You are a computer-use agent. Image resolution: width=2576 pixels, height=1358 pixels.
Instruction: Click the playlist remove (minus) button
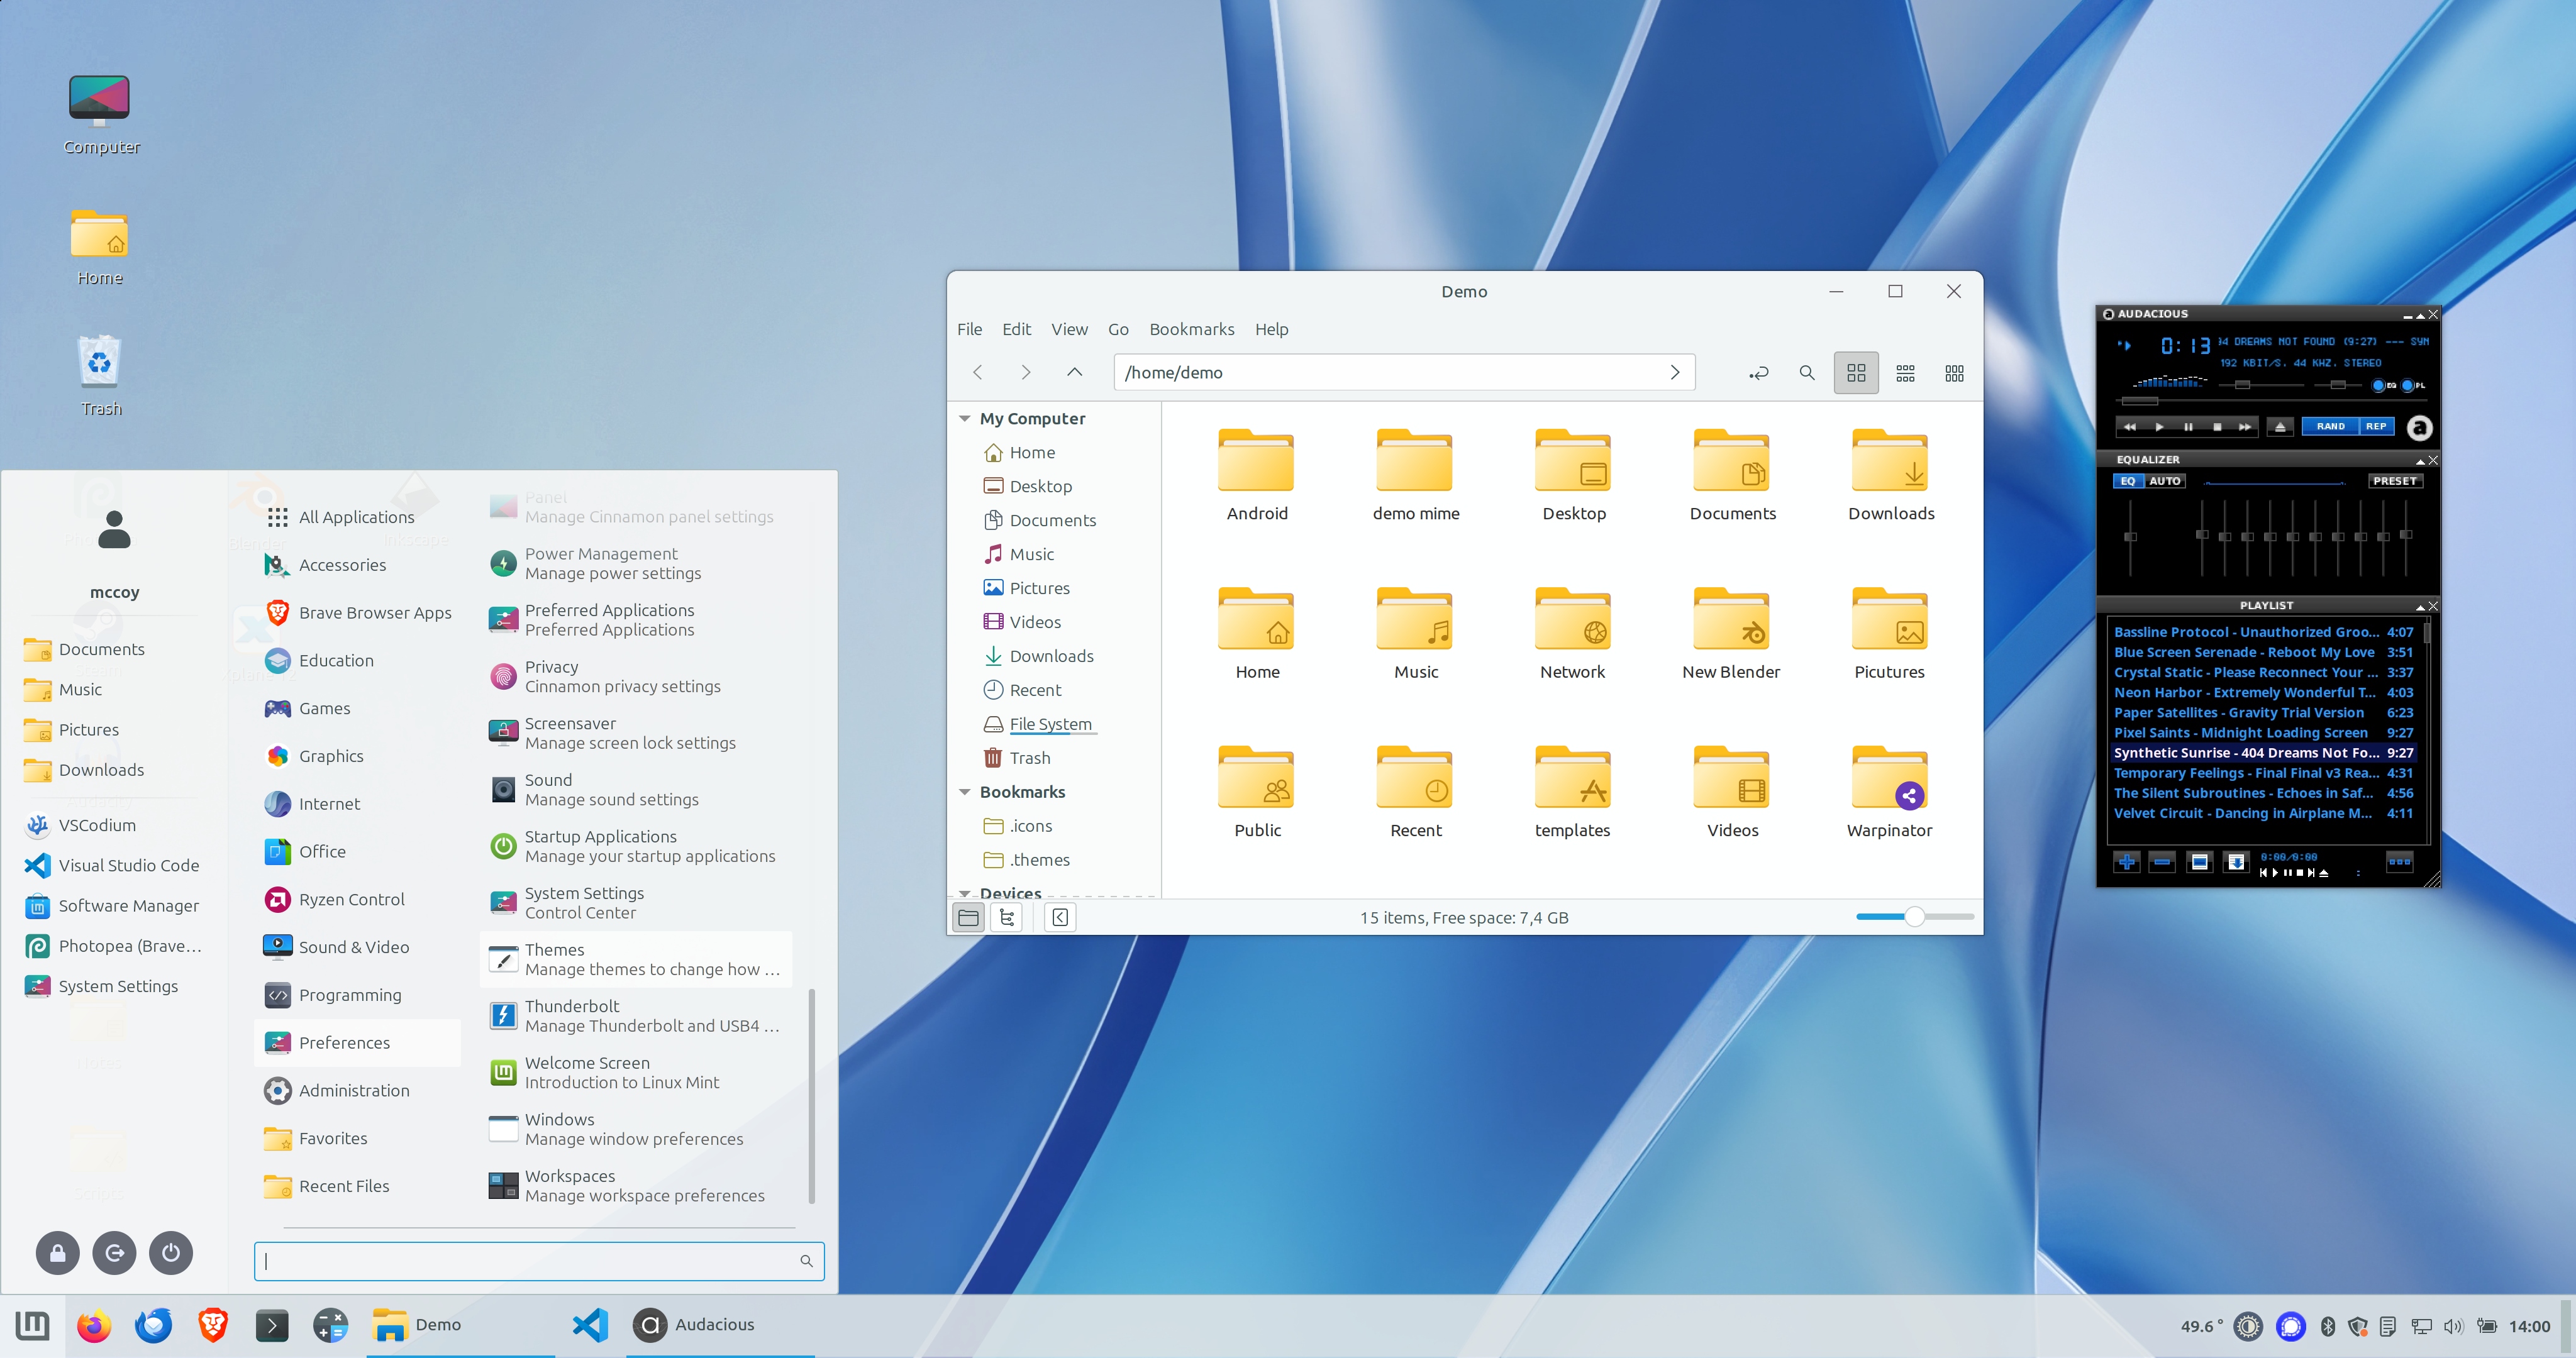(x=2162, y=861)
